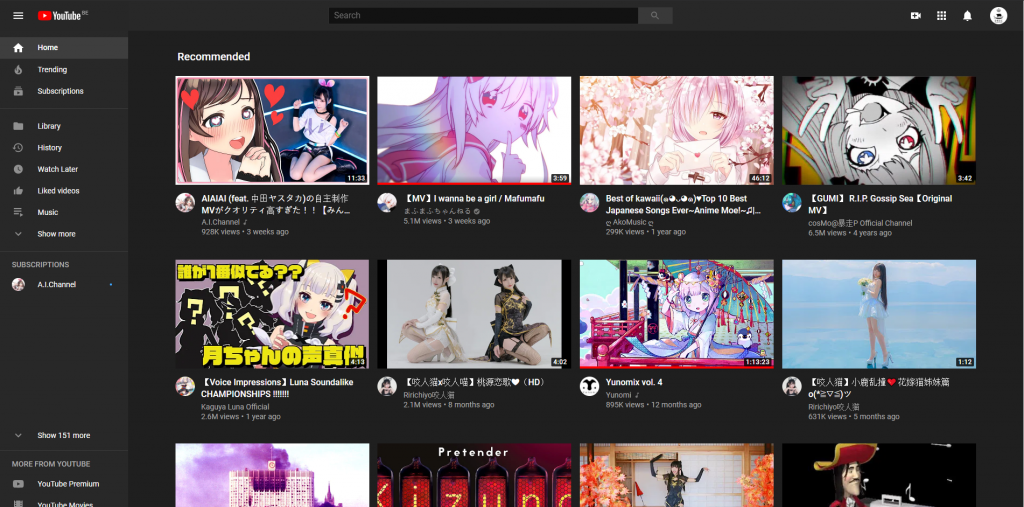Screen dimensions: 1024x507
Task: Click channel avatar beside I wanna be a girl
Action: (387, 203)
